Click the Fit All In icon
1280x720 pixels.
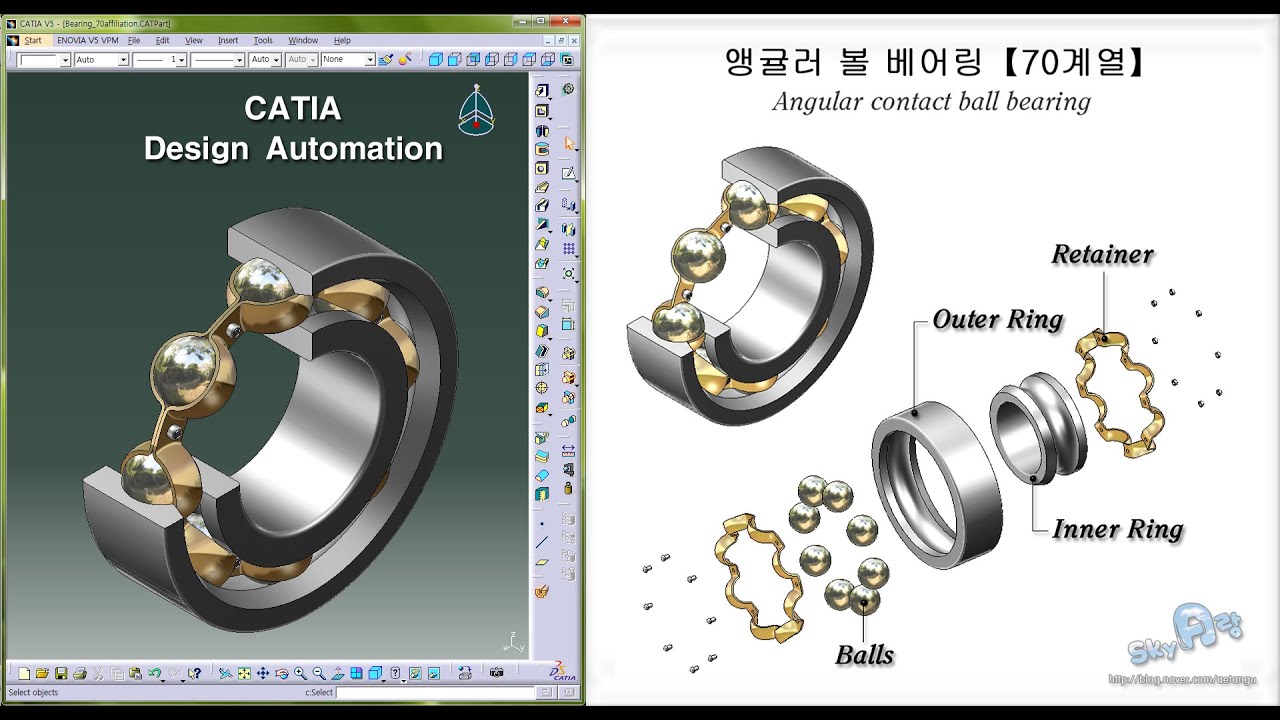(x=244, y=673)
